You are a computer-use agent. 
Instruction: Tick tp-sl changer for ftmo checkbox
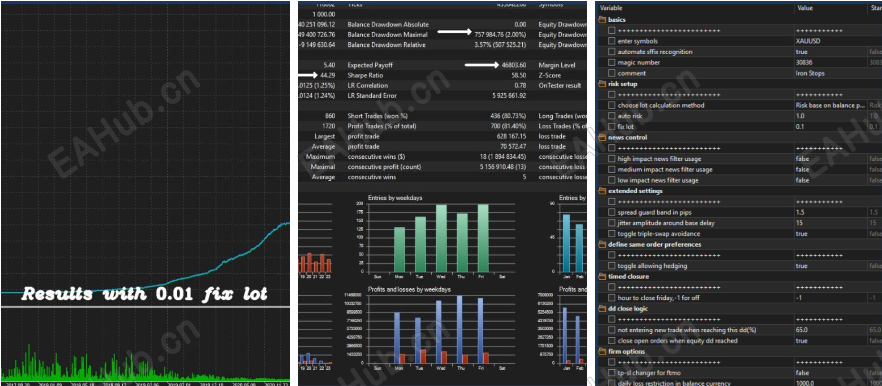[612, 372]
